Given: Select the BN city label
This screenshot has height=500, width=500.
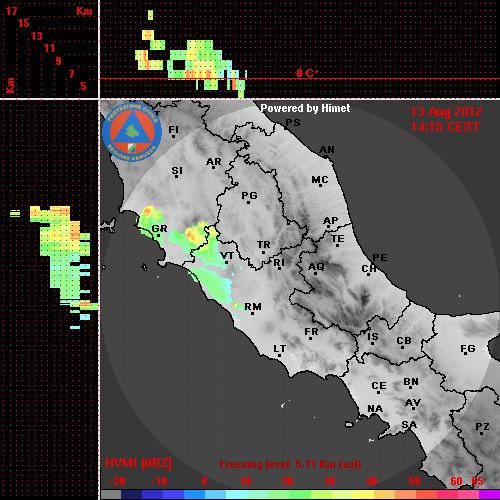Looking at the screenshot, I should 411,382.
